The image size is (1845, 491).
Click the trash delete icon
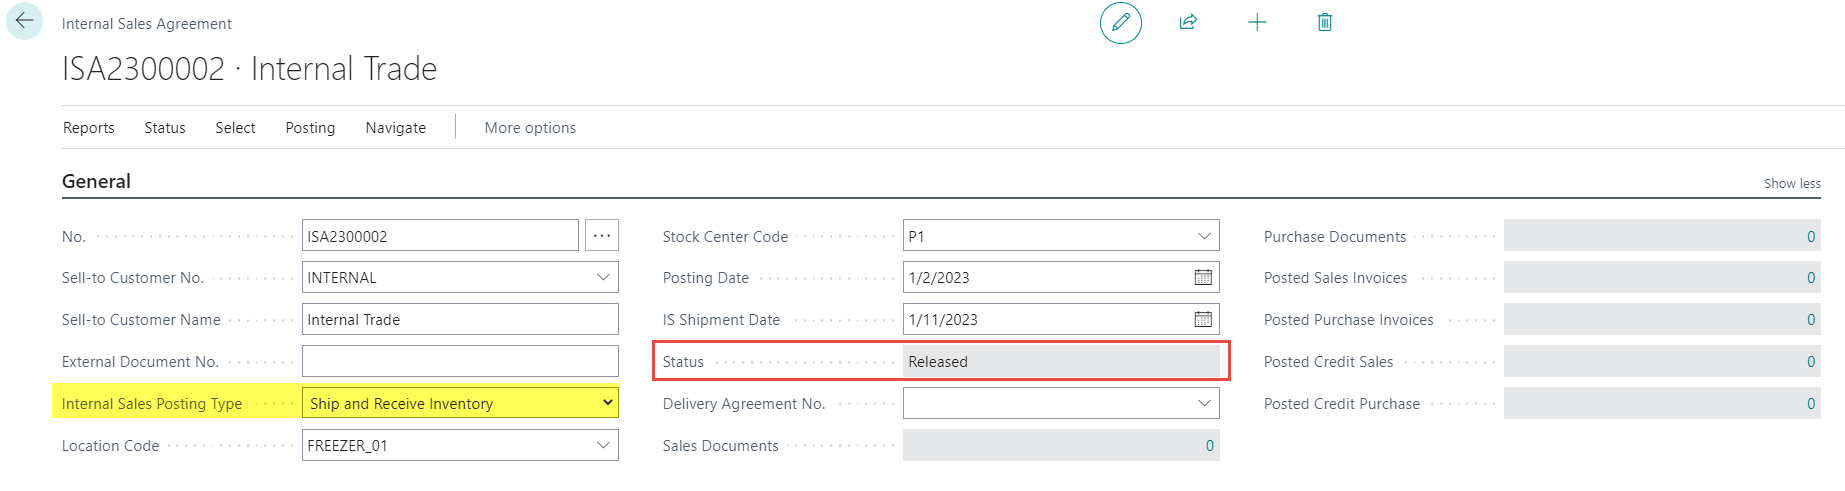(x=1325, y=22)
